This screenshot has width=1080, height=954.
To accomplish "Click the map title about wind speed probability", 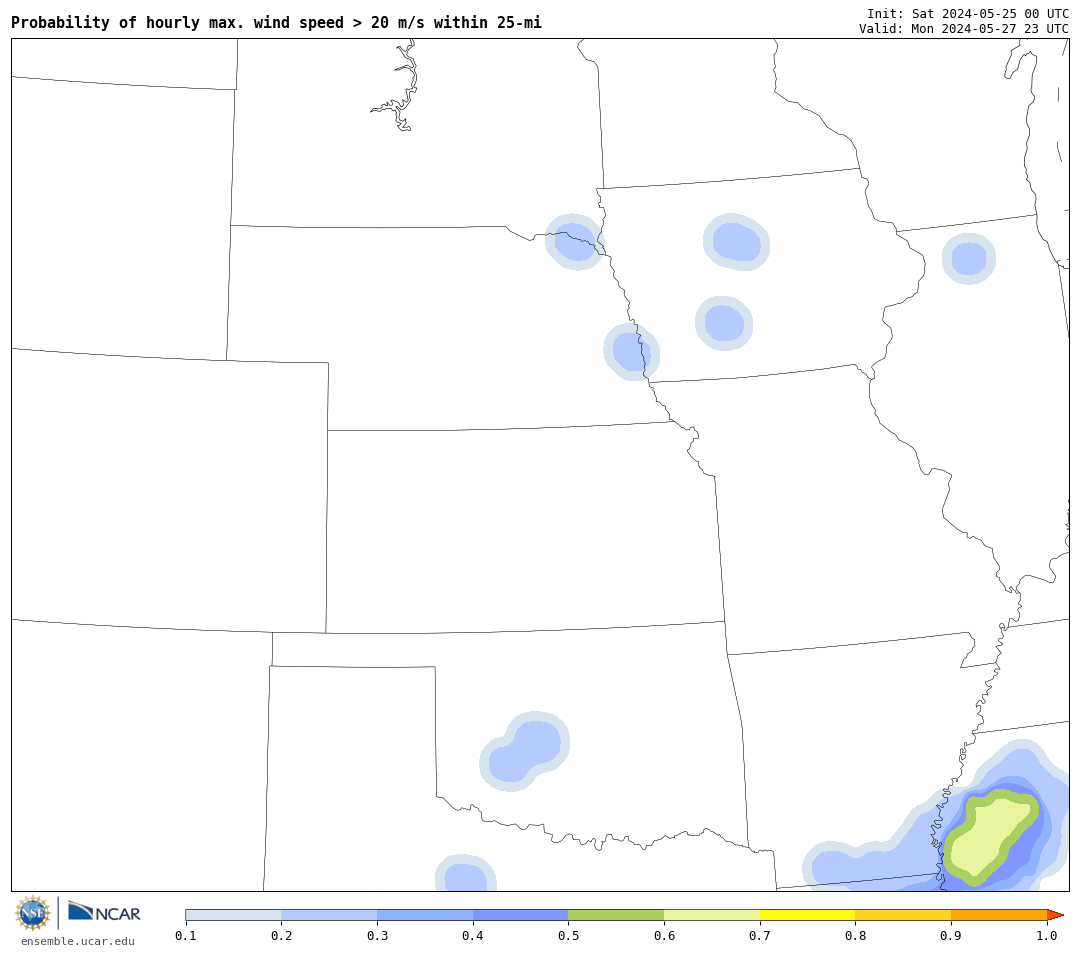I will [276, 23].
